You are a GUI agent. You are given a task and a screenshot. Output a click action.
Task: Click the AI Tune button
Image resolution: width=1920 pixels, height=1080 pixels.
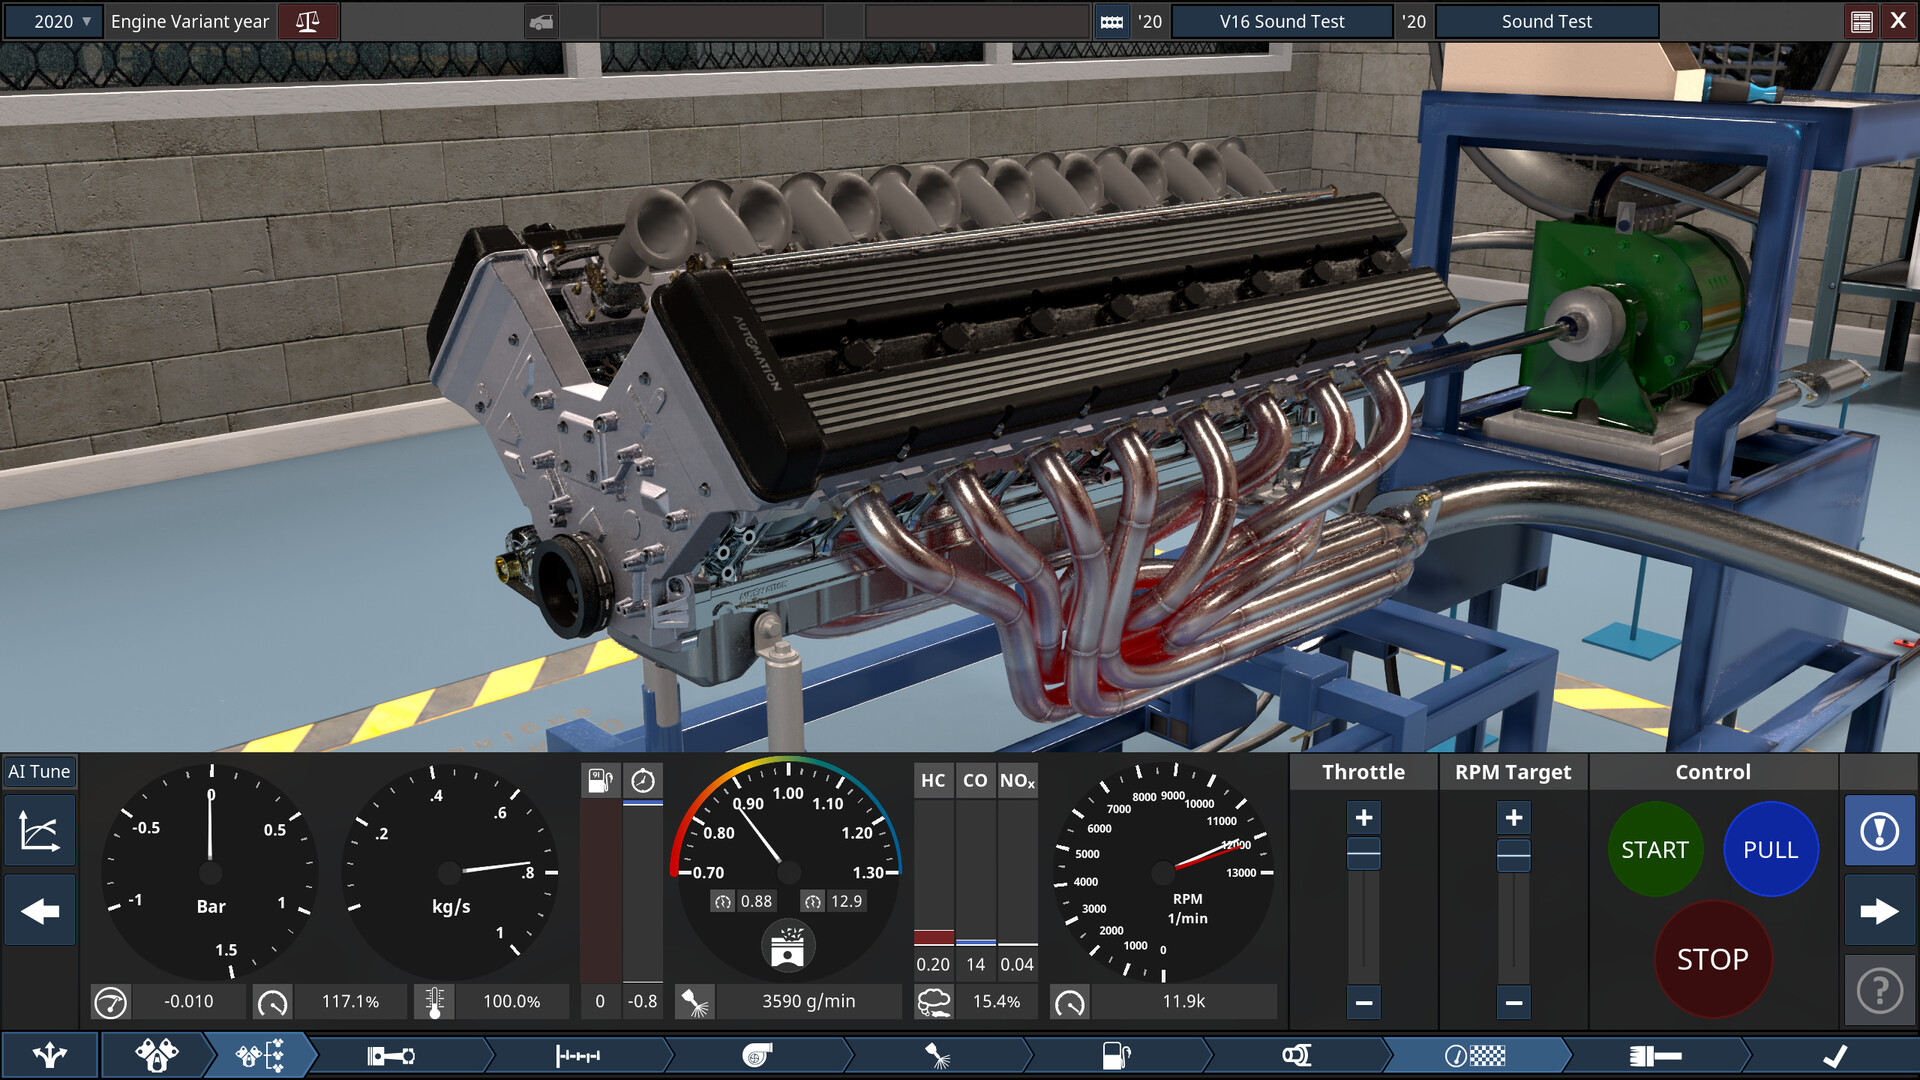(x=40, y=771)
